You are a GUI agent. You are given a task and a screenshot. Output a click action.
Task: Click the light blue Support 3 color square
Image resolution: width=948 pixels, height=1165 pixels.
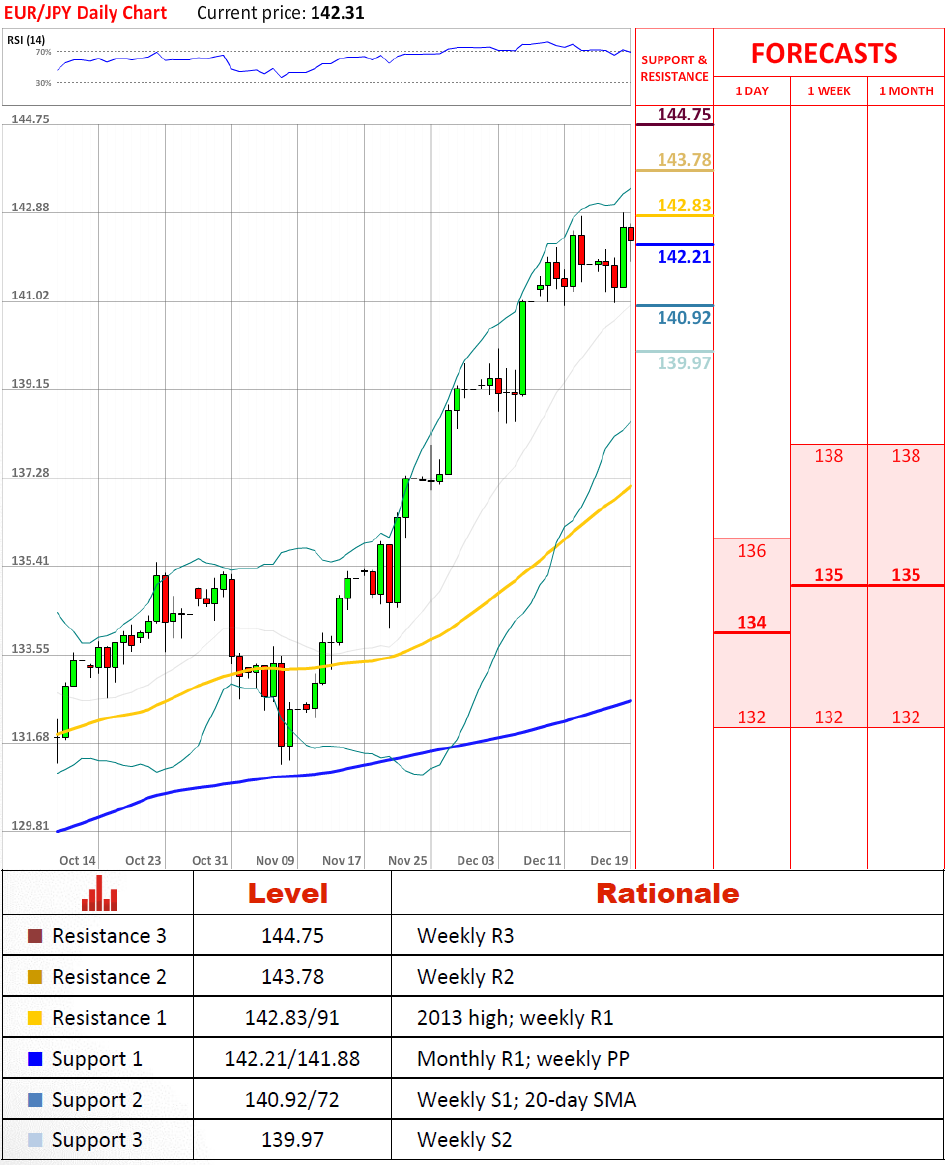click(35, 1140)
